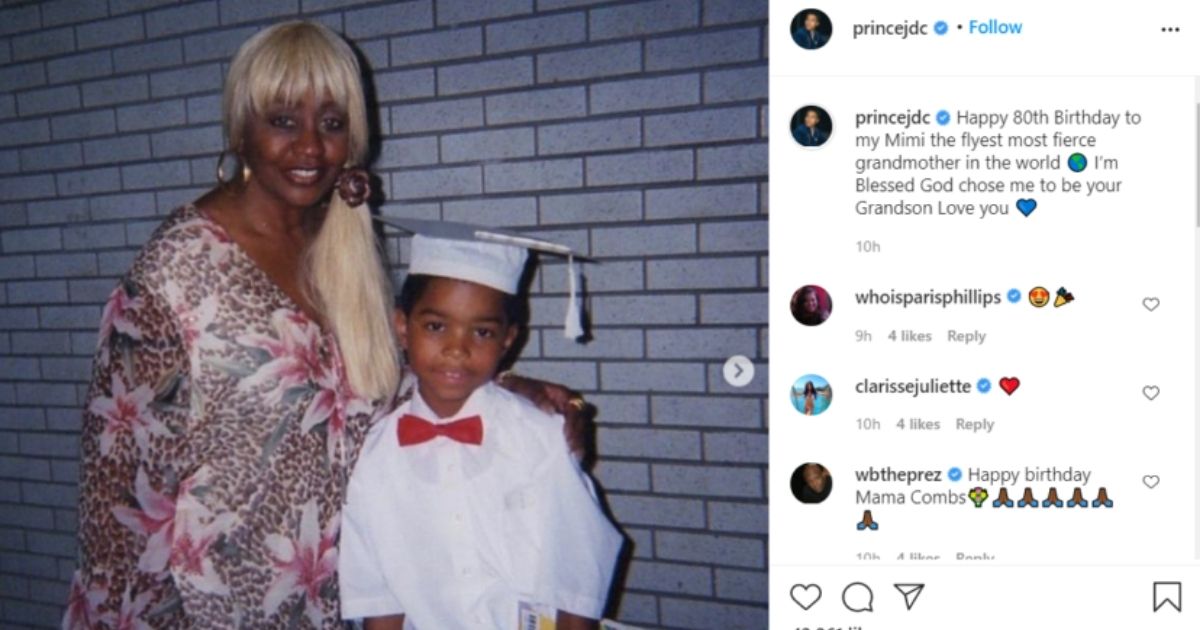Like the wbtheprez comment
The image size is (1200, 630).
pos(1151,482)
